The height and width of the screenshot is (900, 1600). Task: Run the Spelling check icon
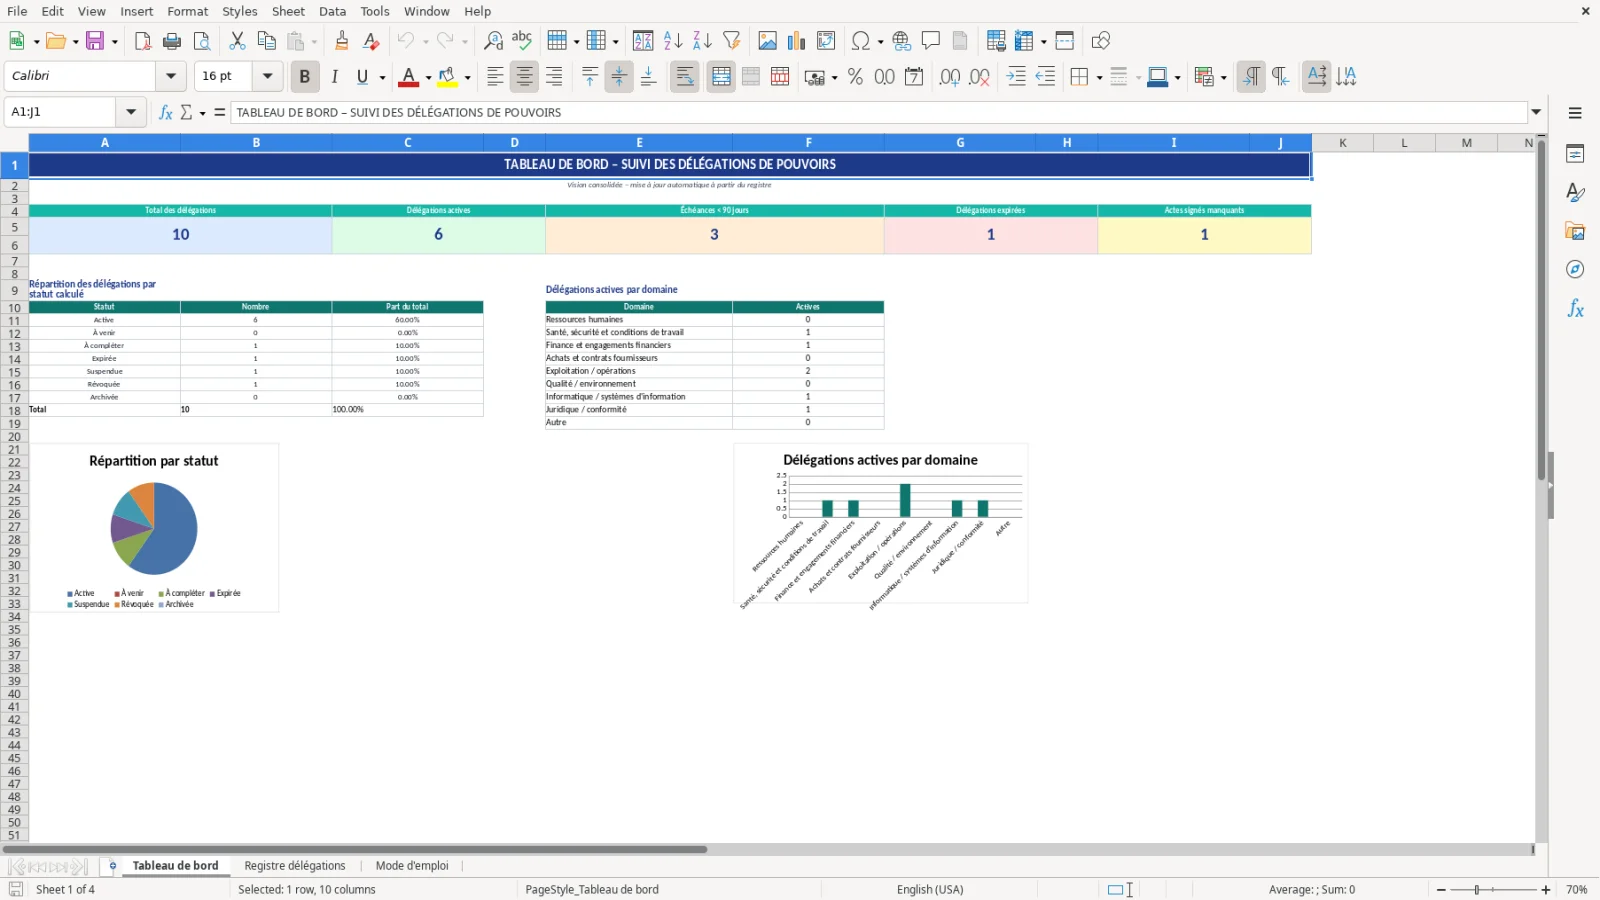tap(522, 41)
